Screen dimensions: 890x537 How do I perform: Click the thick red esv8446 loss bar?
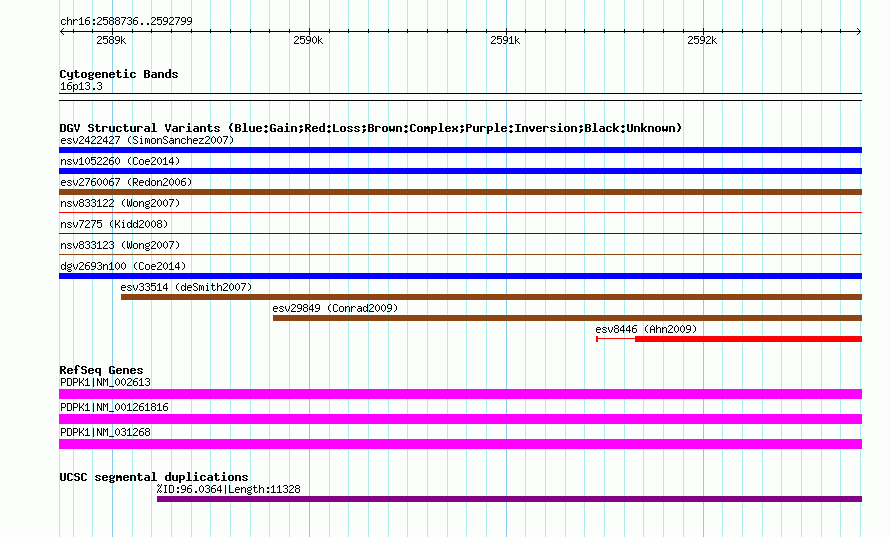749,339
